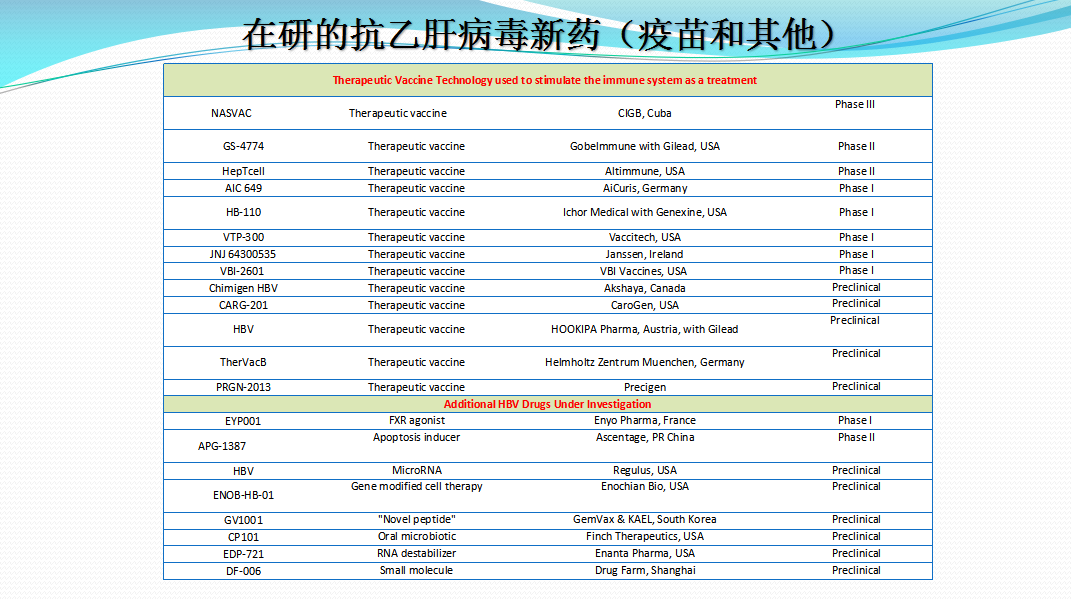The image size is (1071, 599).
Task: Select Drug Farm, Shanghai company cell
Action: (x=645, y=570)
